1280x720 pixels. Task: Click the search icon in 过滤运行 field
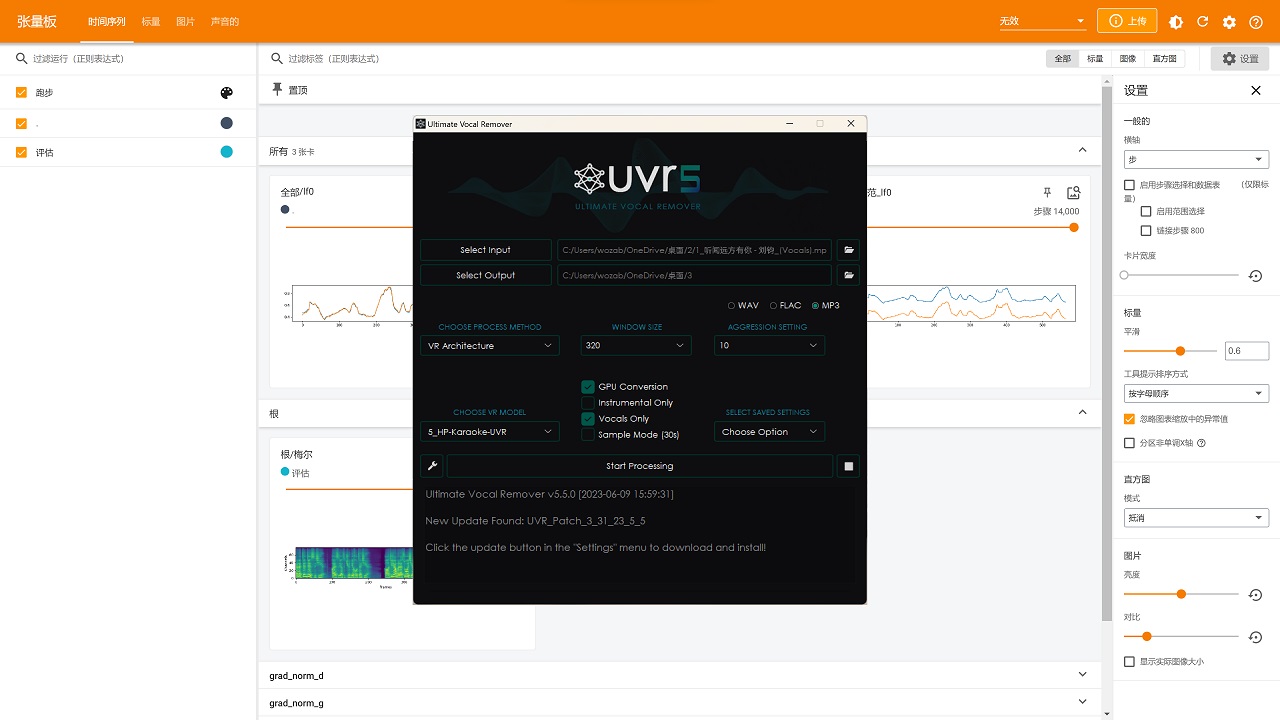[21, 59]
